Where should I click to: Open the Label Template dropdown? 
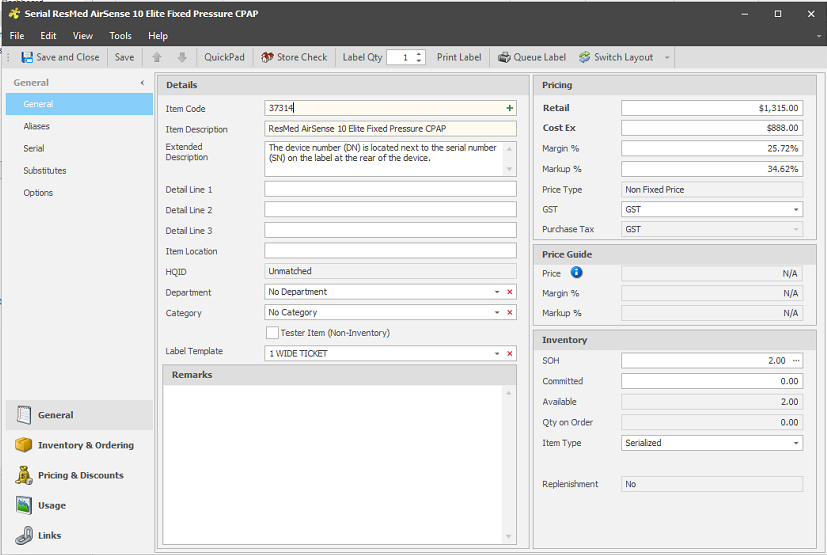[497, 353]
